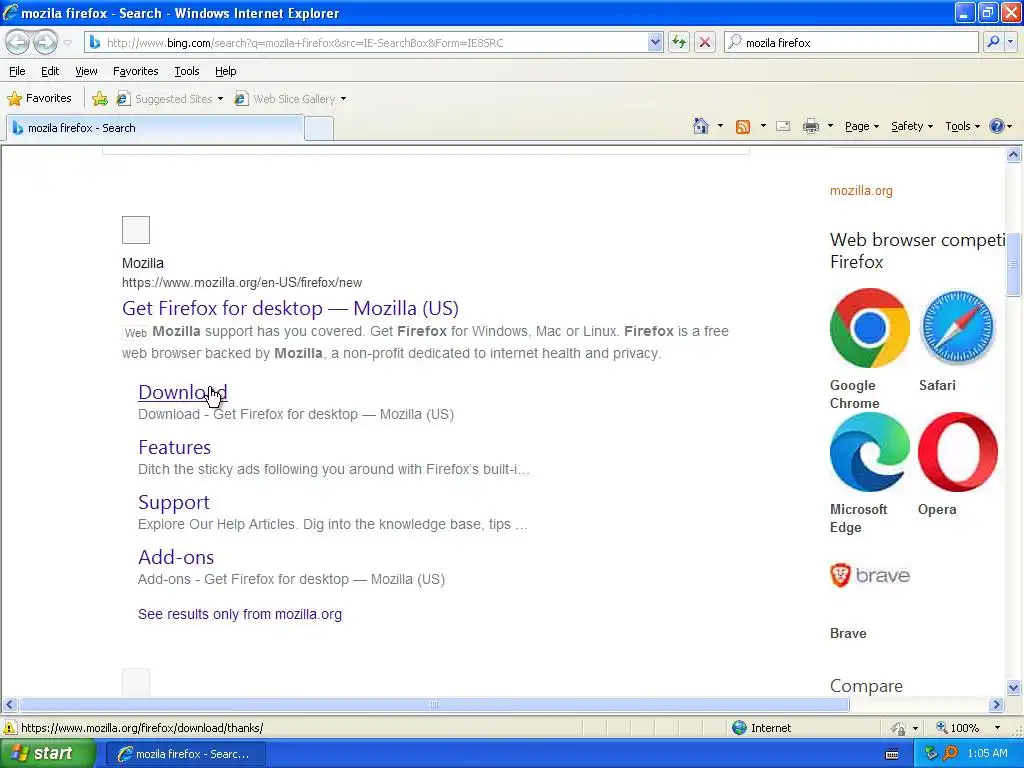Expand Web Slice Gallery dropdown
Screen dimensions: 1024x768
344,99
